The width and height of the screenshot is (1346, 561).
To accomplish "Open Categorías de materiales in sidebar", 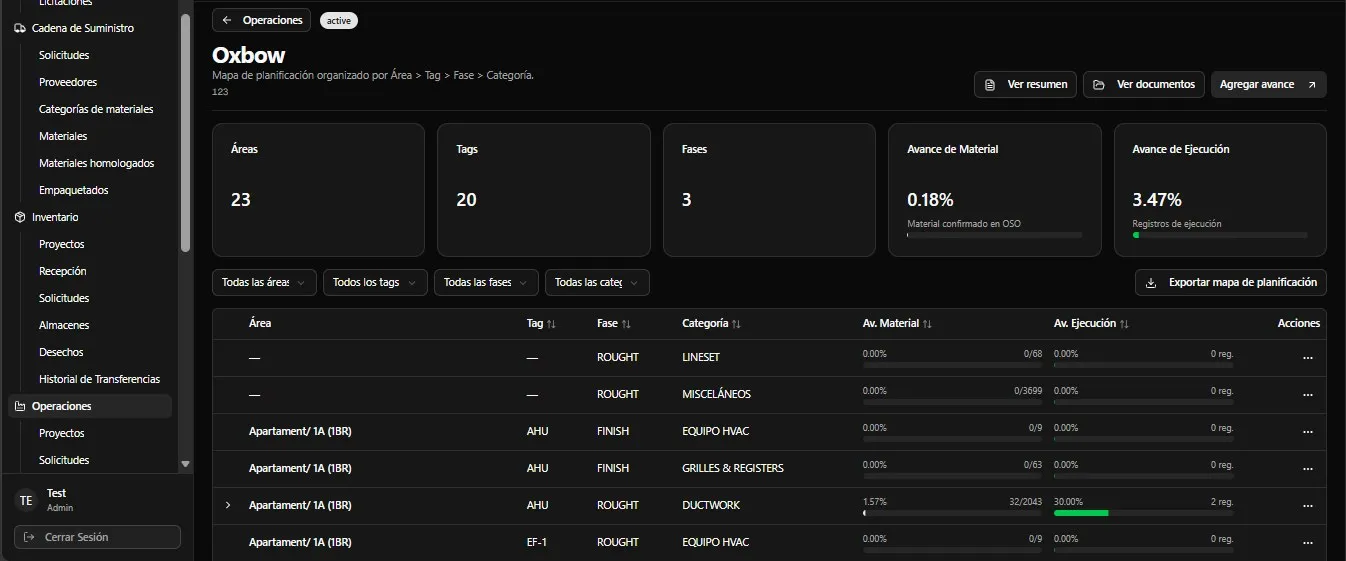I will point(96,109).
